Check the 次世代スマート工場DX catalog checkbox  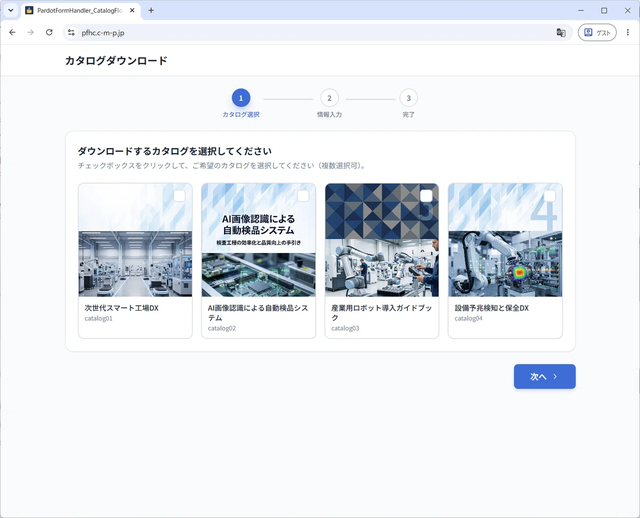point(180,196)
